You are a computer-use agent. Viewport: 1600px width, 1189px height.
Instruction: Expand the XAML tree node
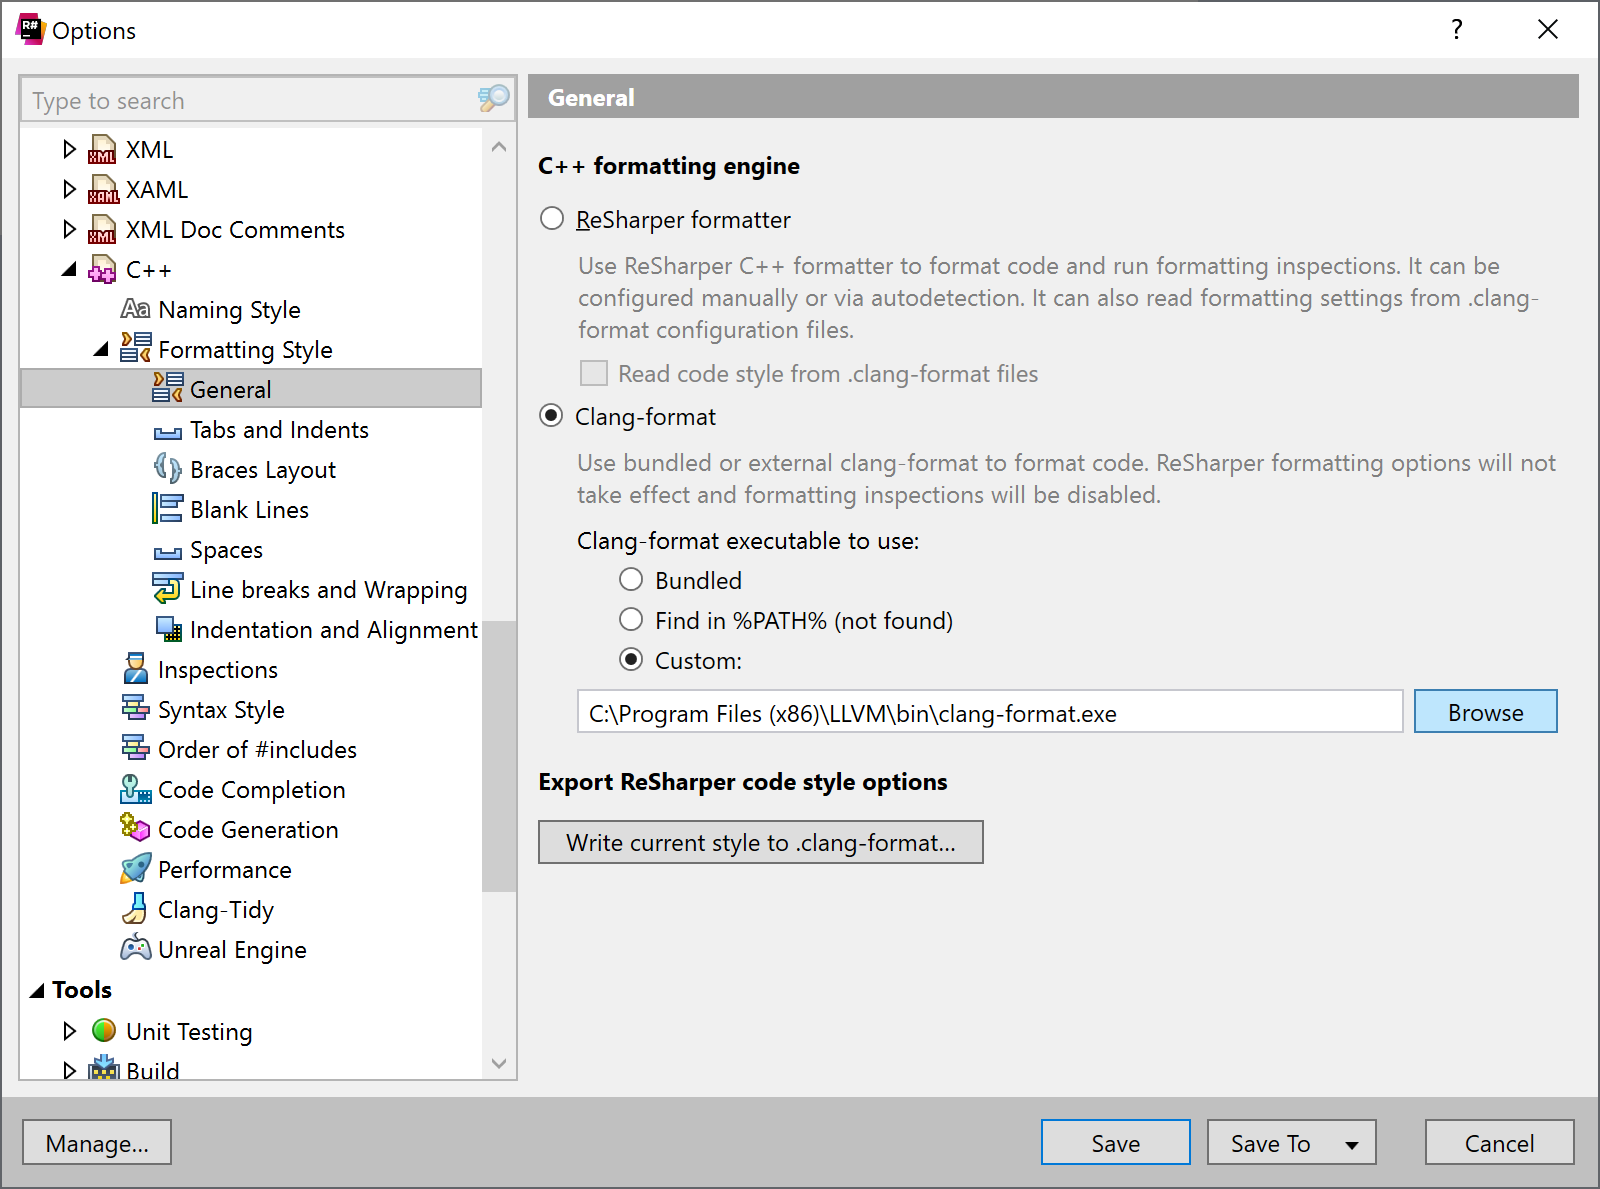click(x=69, y=189)
